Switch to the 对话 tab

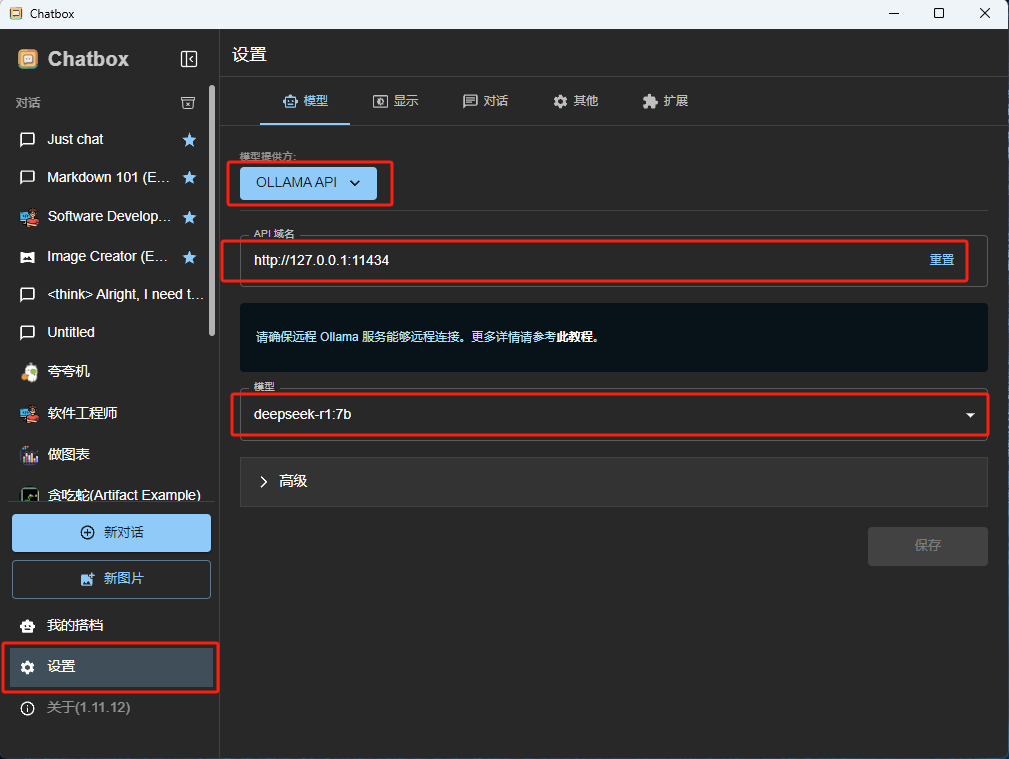[485, 101]
